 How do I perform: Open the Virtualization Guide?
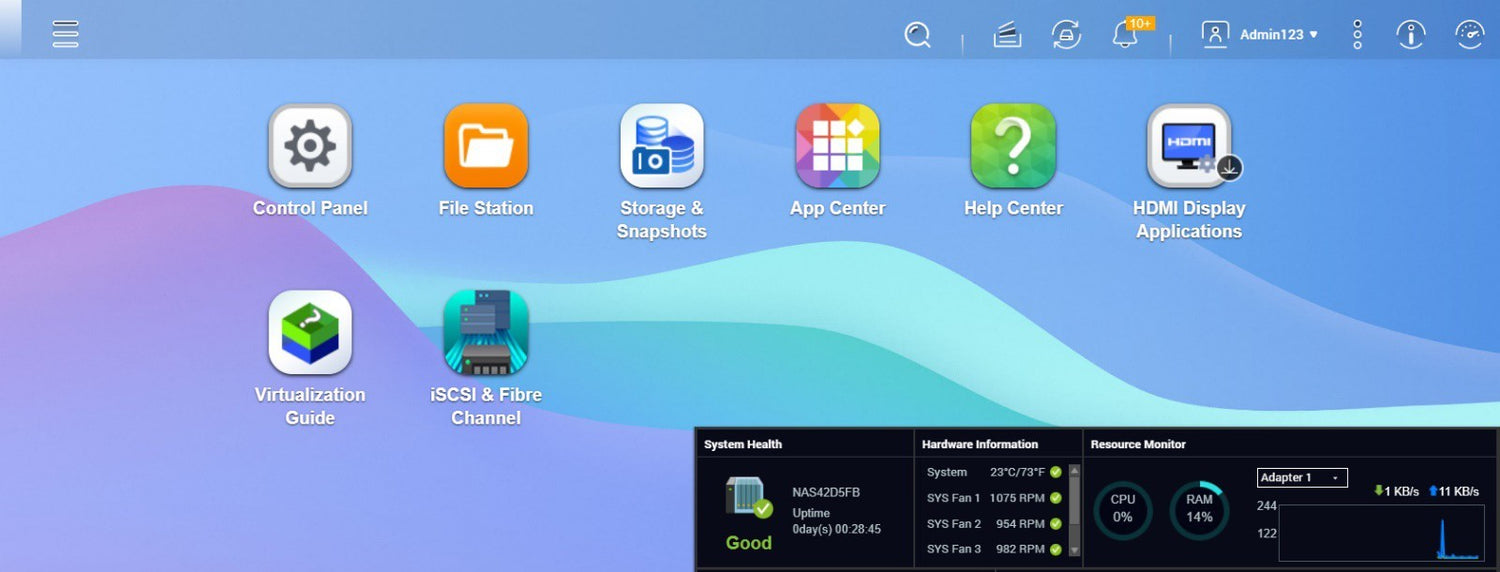click(310, 332)
